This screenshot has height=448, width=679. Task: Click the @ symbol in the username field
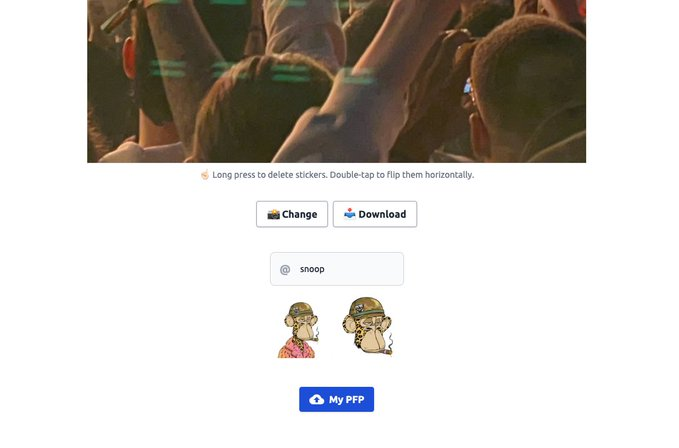pyautogui.click(x=285, y=270)
